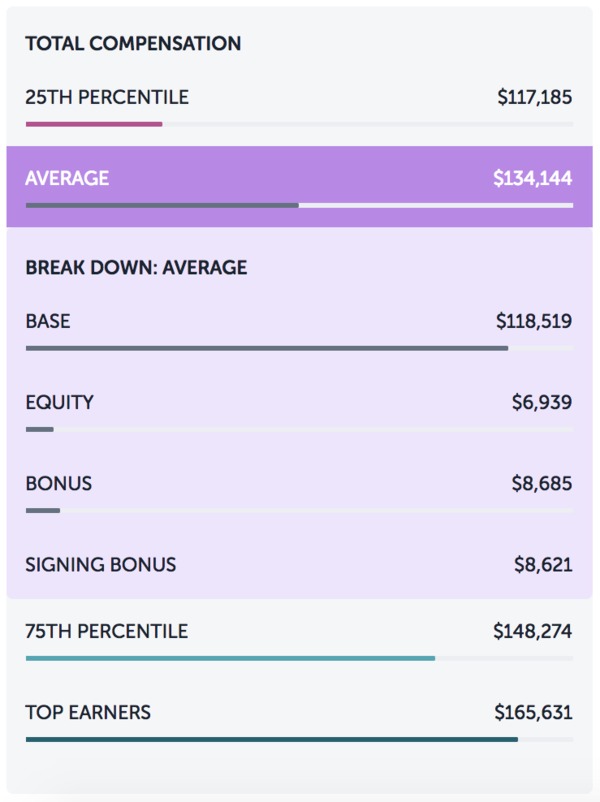Image resolution: width=600 pixels, height=802 pixels.
Task: Click the $8,621 signing bonus amount
Action: (543, 565)
